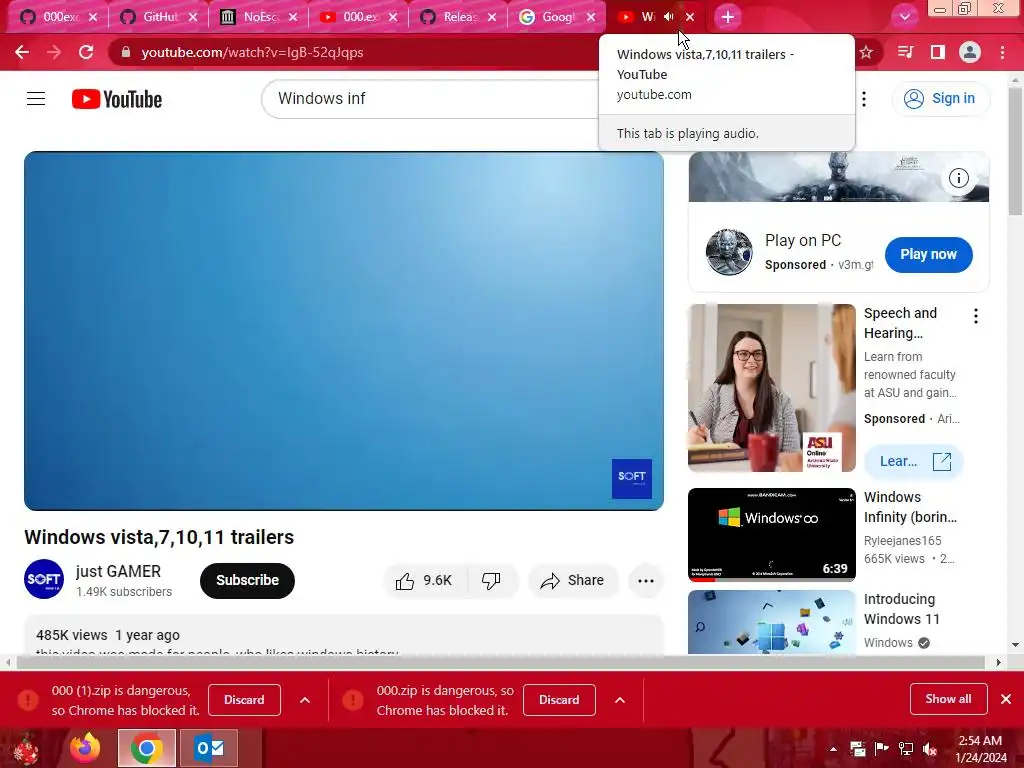Open the just GAMER channel name link
Image resolution: width=1024 pixels, height=768 pixels.
(118, 571)
